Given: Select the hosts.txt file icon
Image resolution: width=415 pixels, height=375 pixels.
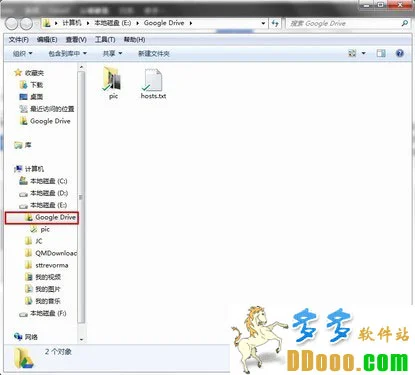Looking at the screenshot, I should coord(152,80).
